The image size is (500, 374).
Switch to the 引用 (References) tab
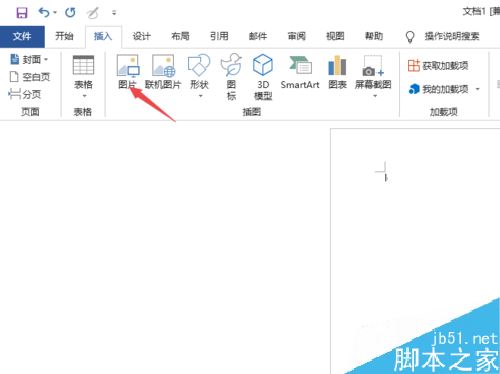219,36
